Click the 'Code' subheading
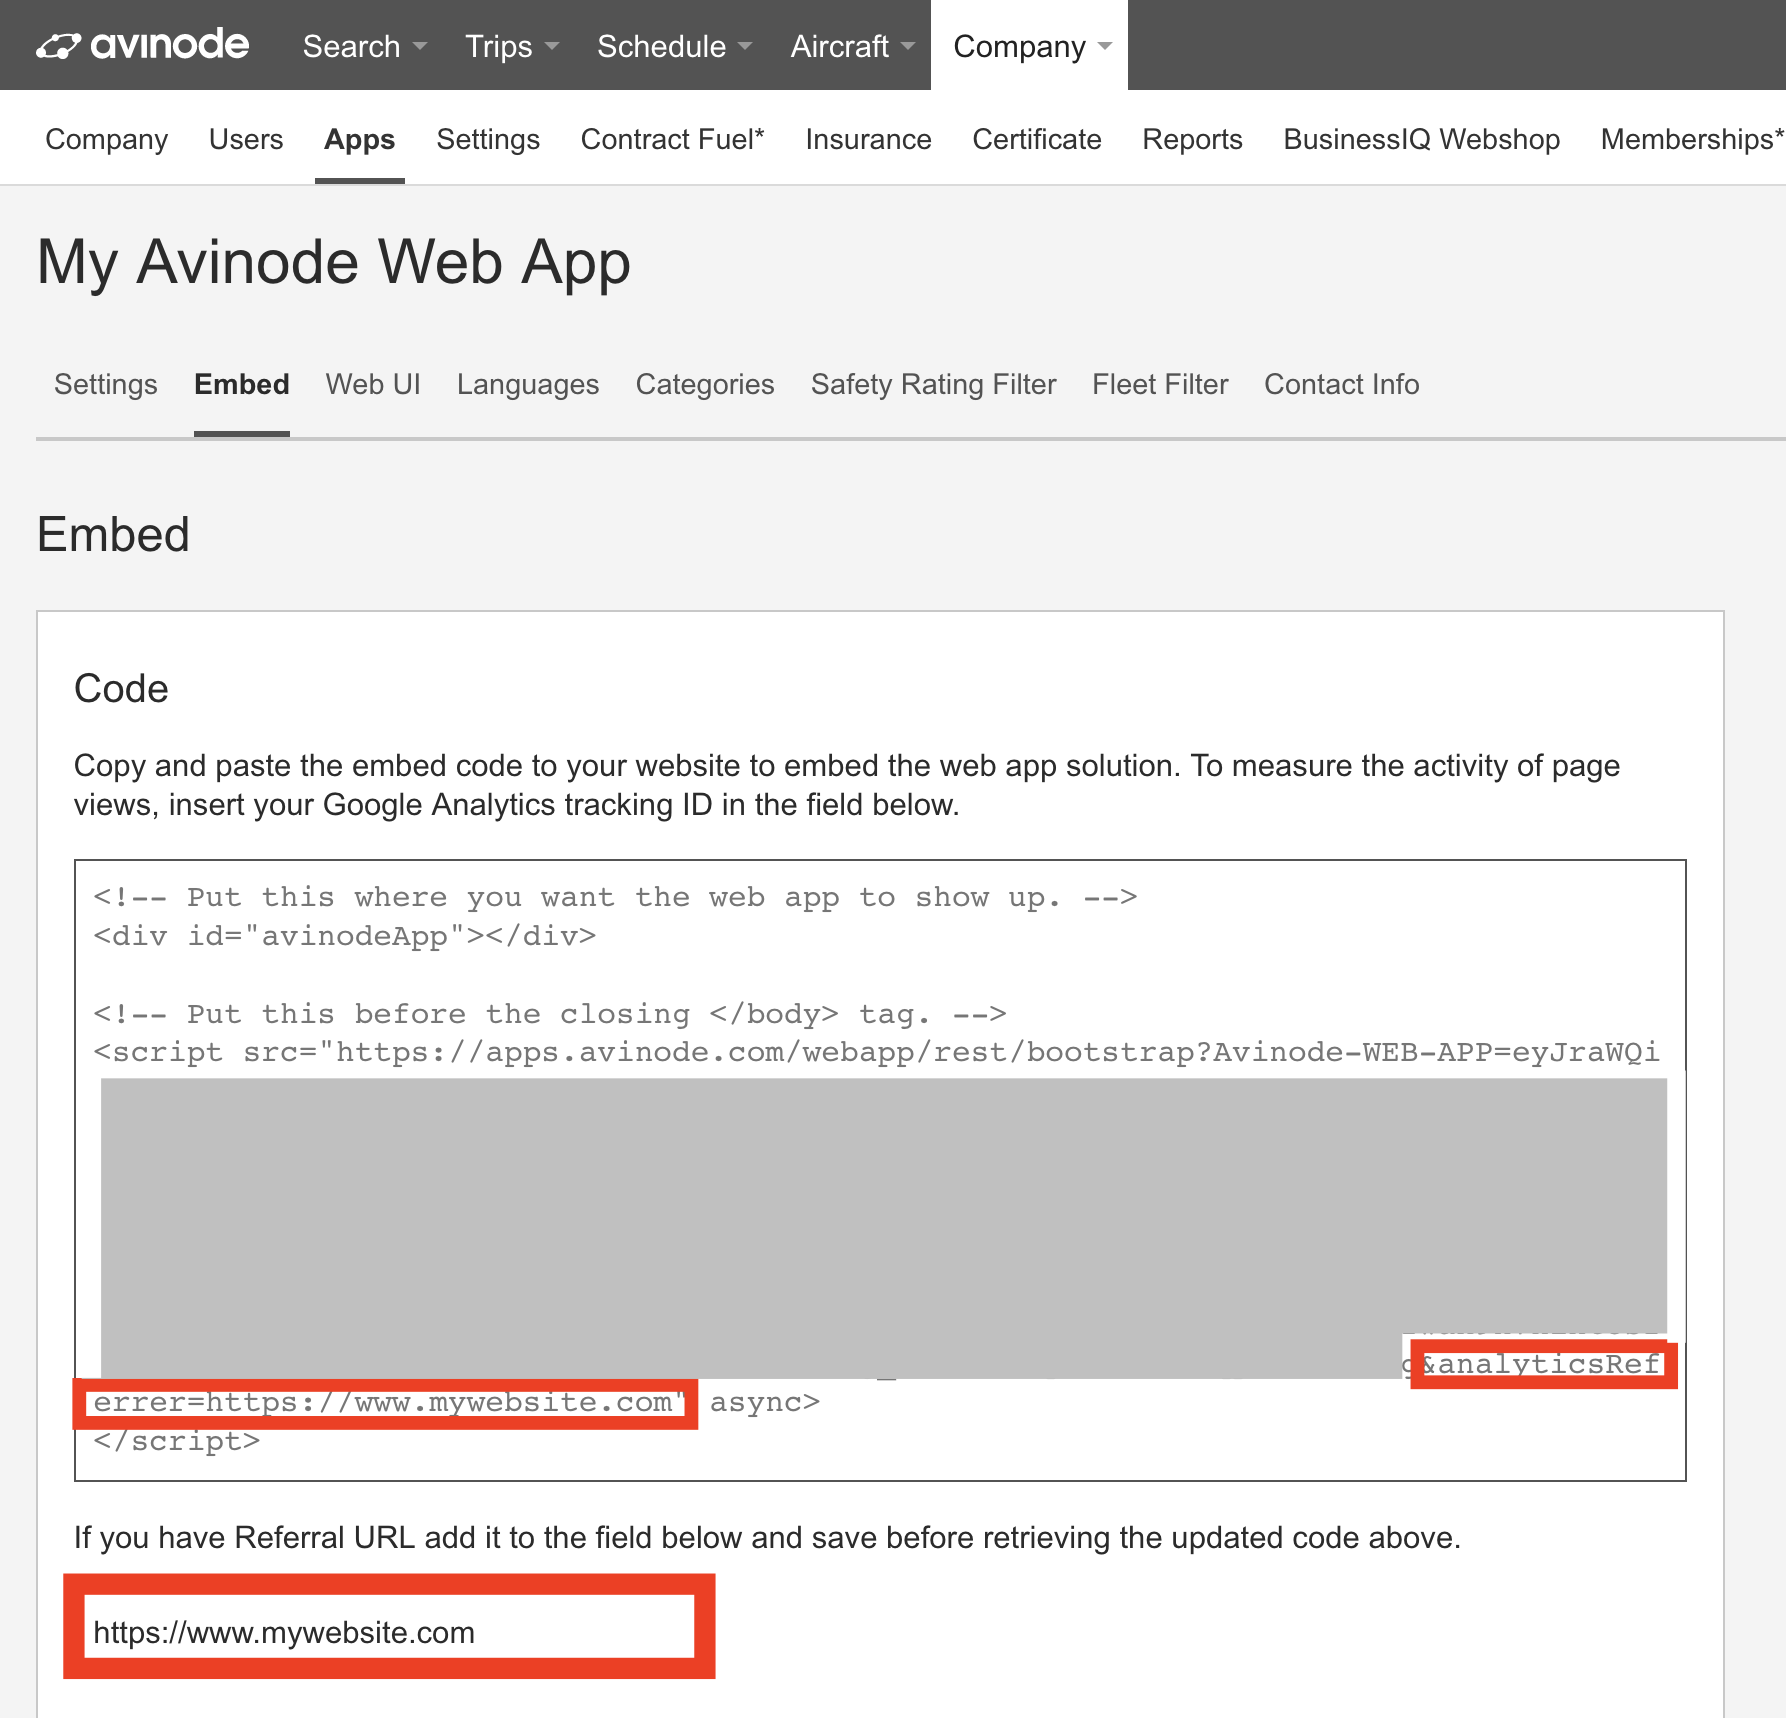This screenshot has height=1718, width=1786. (121, 689)
